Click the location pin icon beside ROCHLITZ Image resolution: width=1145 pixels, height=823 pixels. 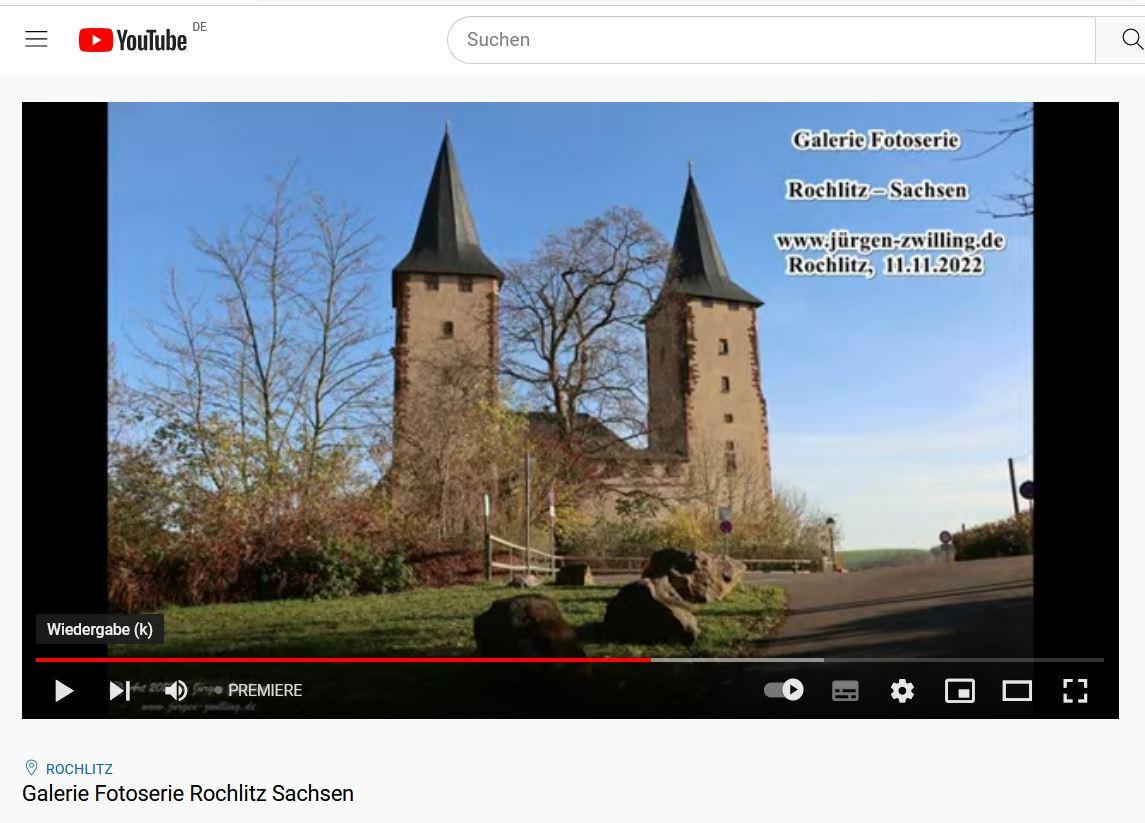point(31,768)
